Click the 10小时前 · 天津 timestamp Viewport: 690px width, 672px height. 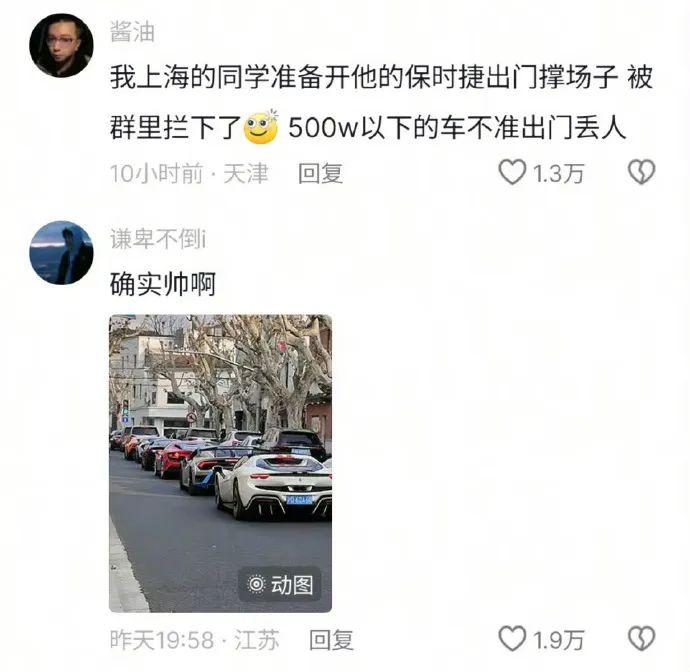[189, 173]
